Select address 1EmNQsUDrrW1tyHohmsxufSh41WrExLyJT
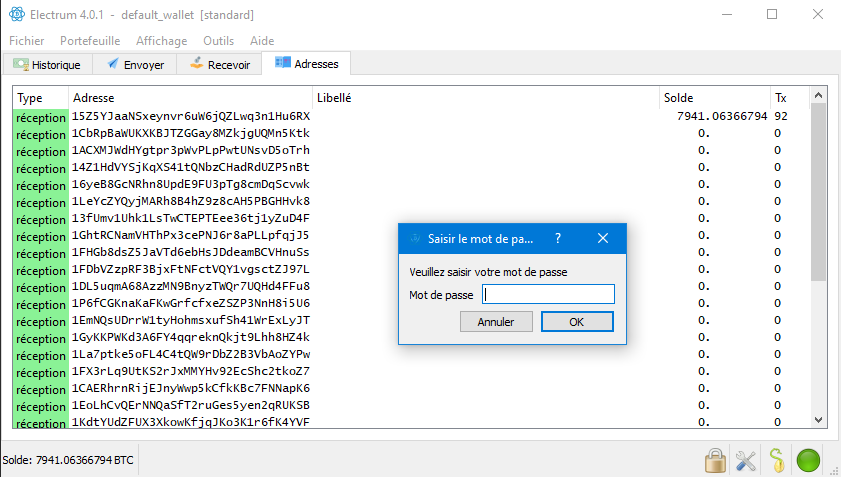This screenshot has height=477, width=841. pyautogui.click(x=191, y=320)
